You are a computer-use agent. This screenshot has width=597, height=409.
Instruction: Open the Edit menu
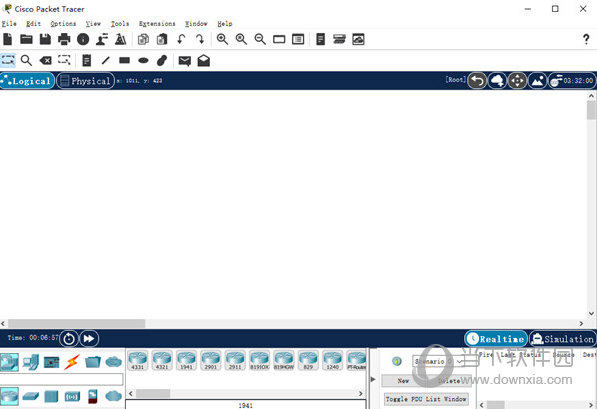tap(34, 24)
